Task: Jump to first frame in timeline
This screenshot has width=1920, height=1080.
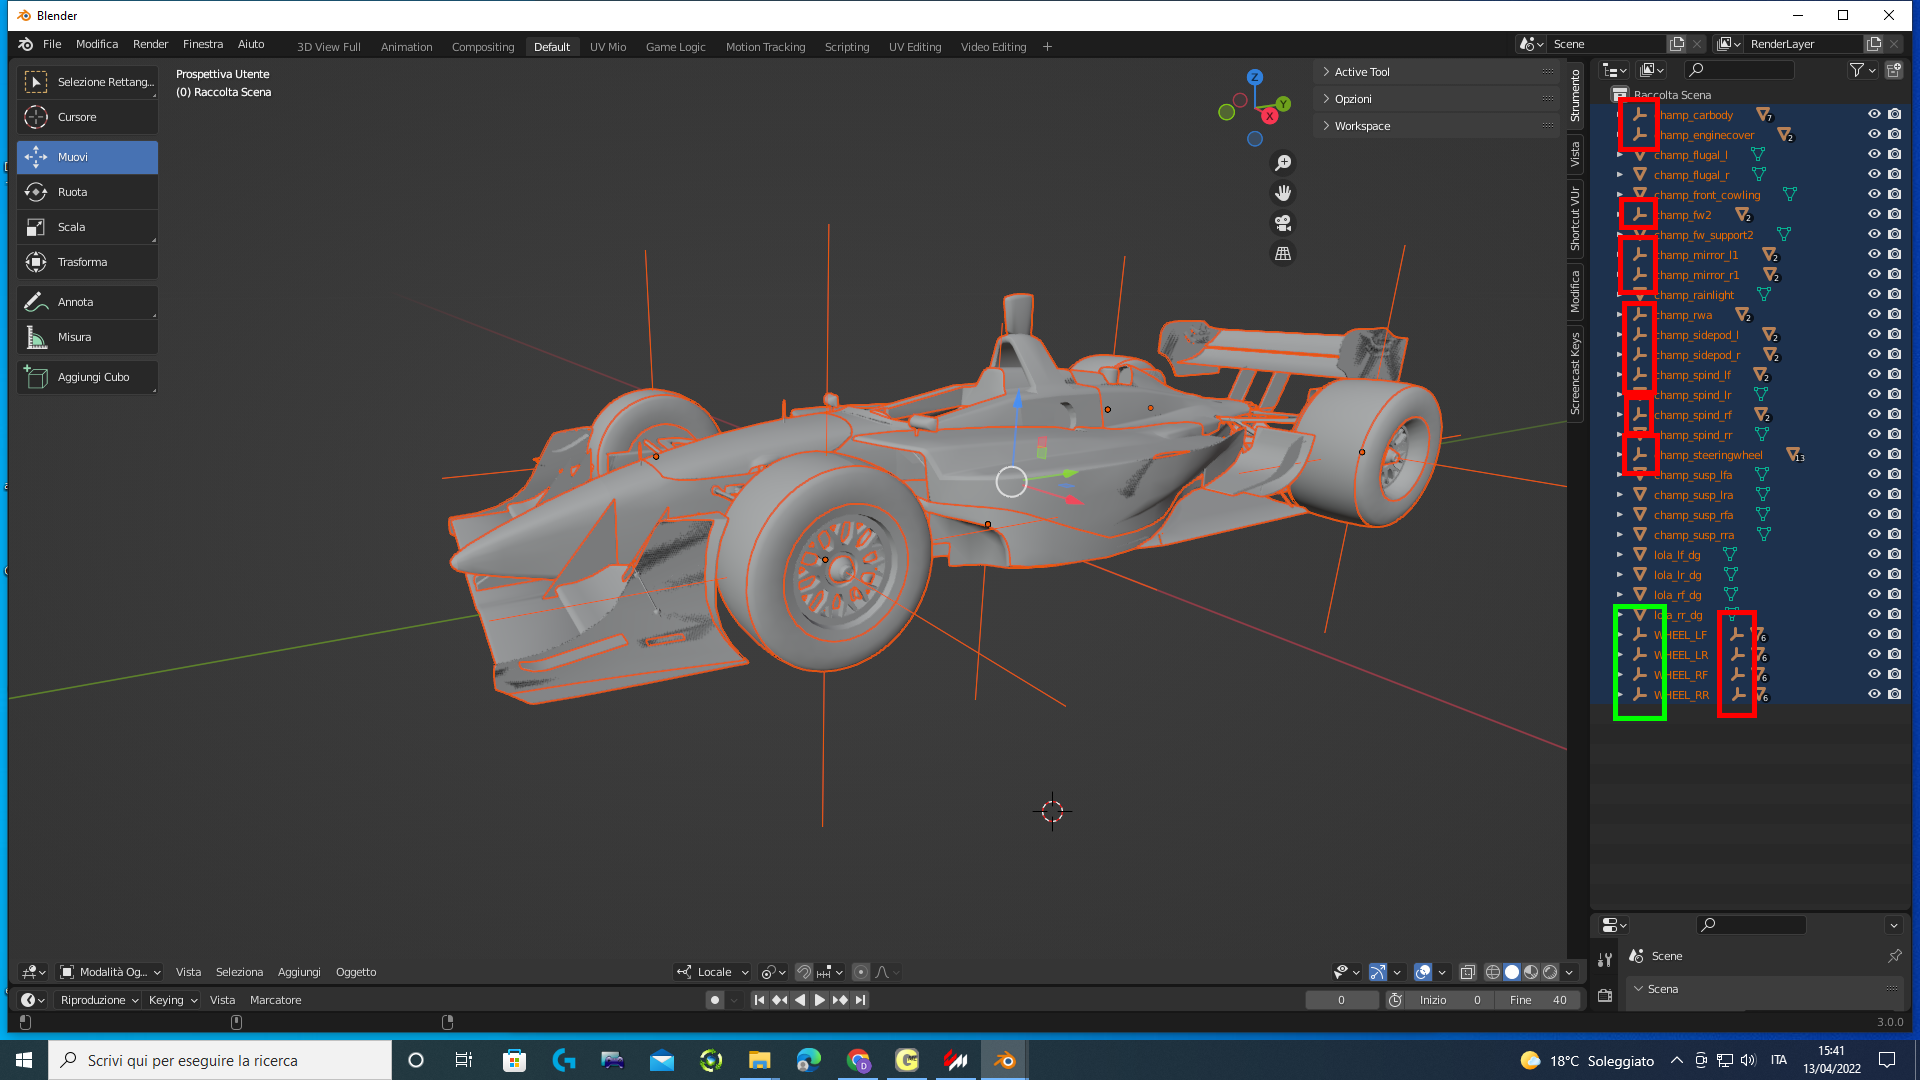Action: 759,1000
